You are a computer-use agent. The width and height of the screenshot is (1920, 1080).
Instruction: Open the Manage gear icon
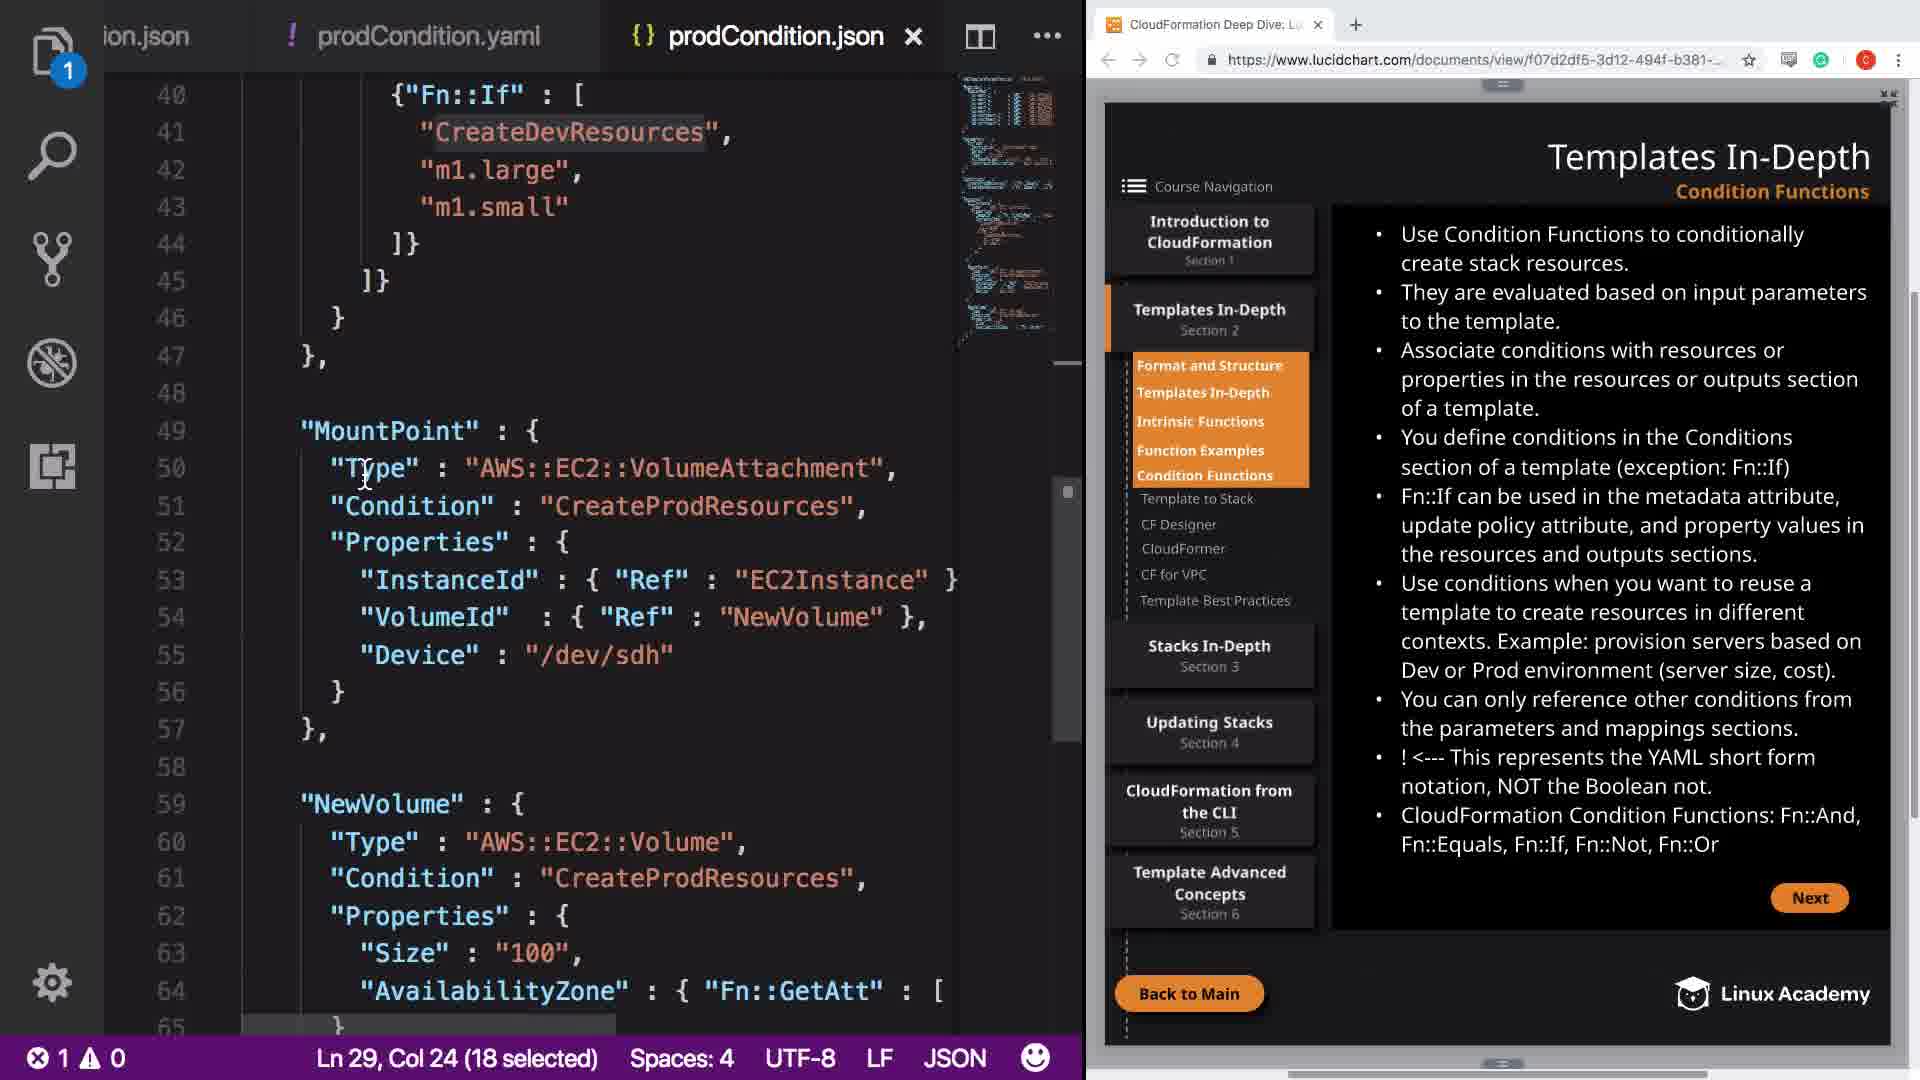(51, 983)
